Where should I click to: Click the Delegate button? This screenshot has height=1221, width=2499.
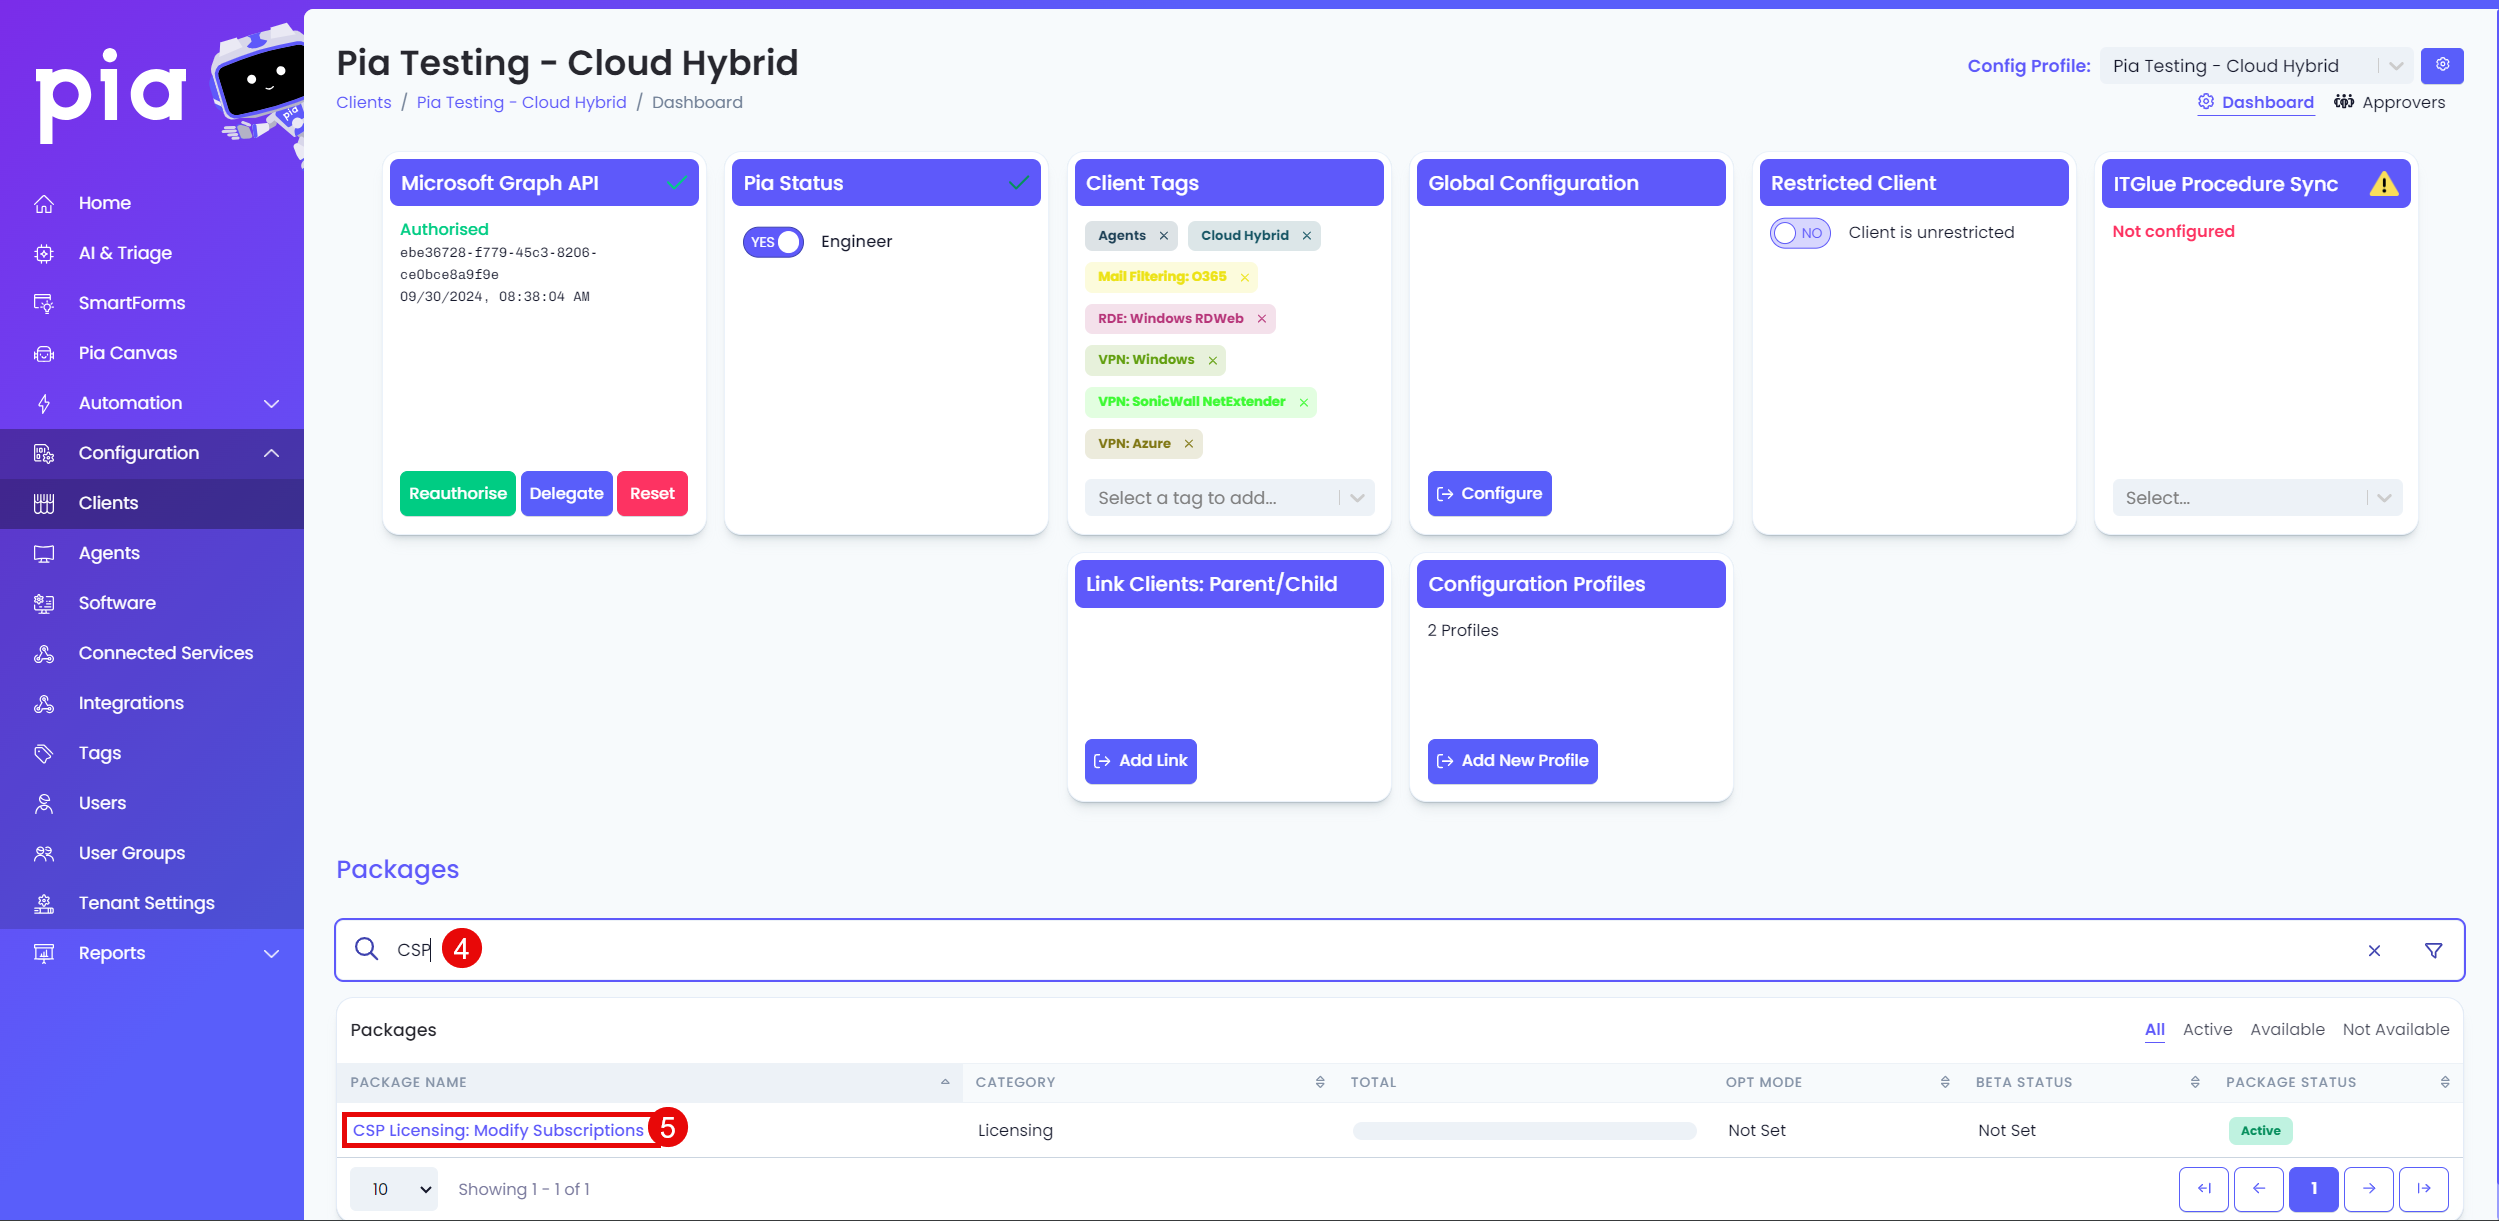click(x=566, y=493)
